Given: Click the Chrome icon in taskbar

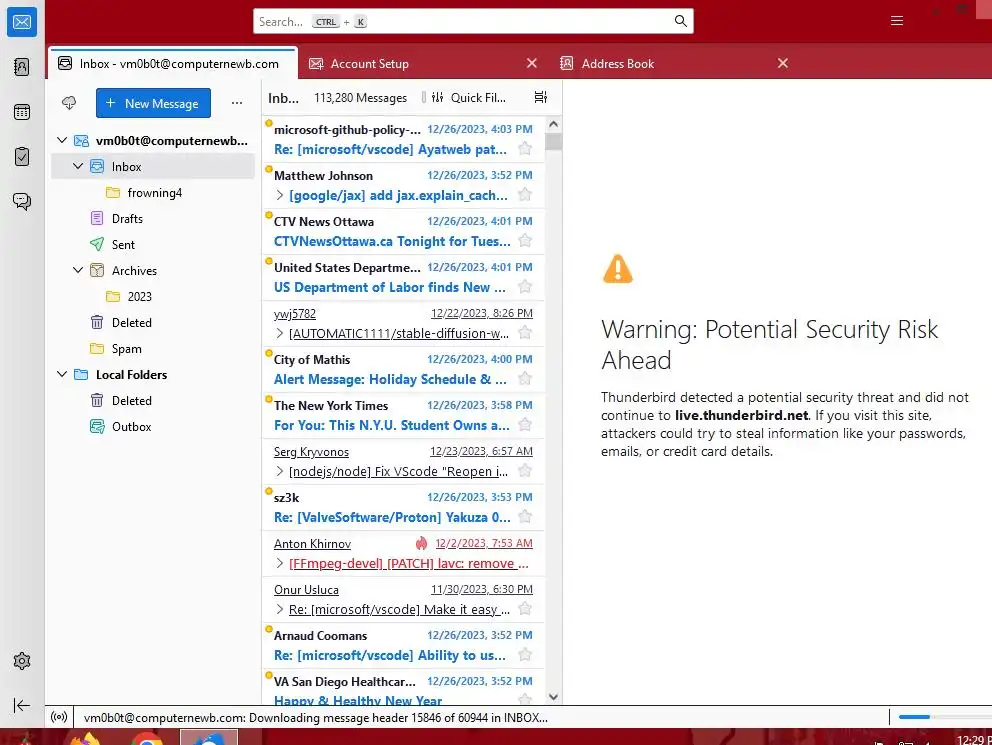Looking at the screenshot, I should coord(147,739).
